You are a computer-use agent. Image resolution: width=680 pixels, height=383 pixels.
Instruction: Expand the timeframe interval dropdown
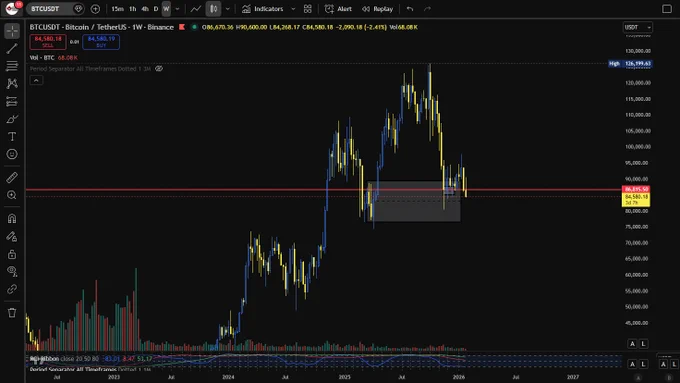tap(177, 9)
